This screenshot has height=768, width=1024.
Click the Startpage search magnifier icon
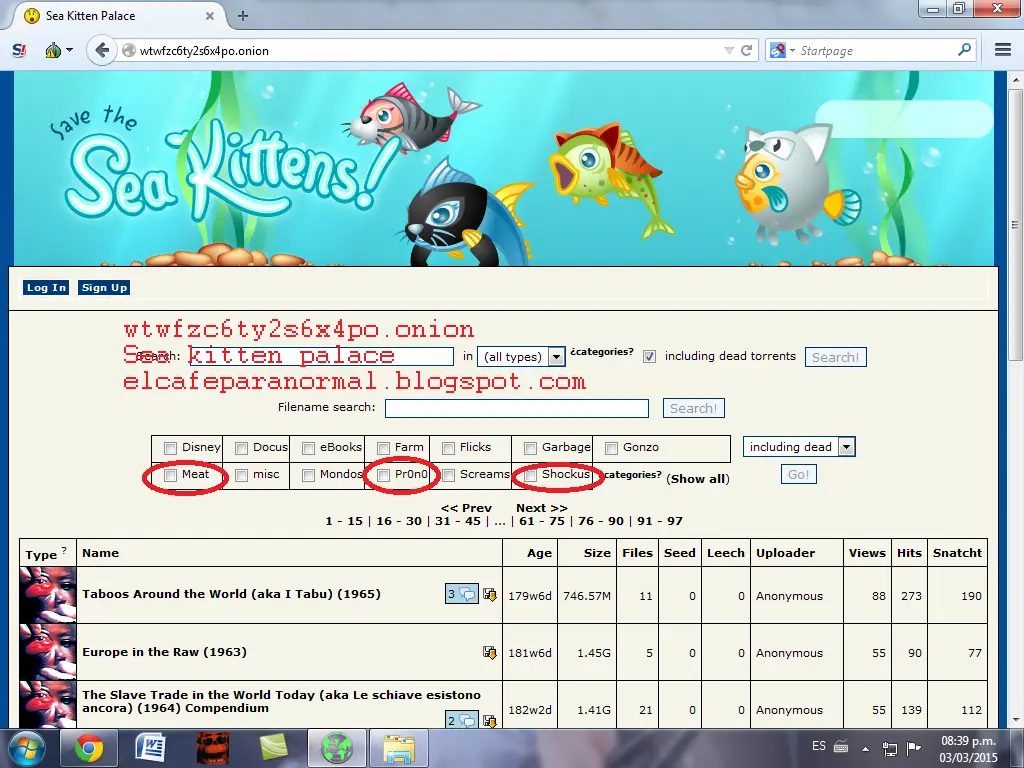[x=964, y=50]
